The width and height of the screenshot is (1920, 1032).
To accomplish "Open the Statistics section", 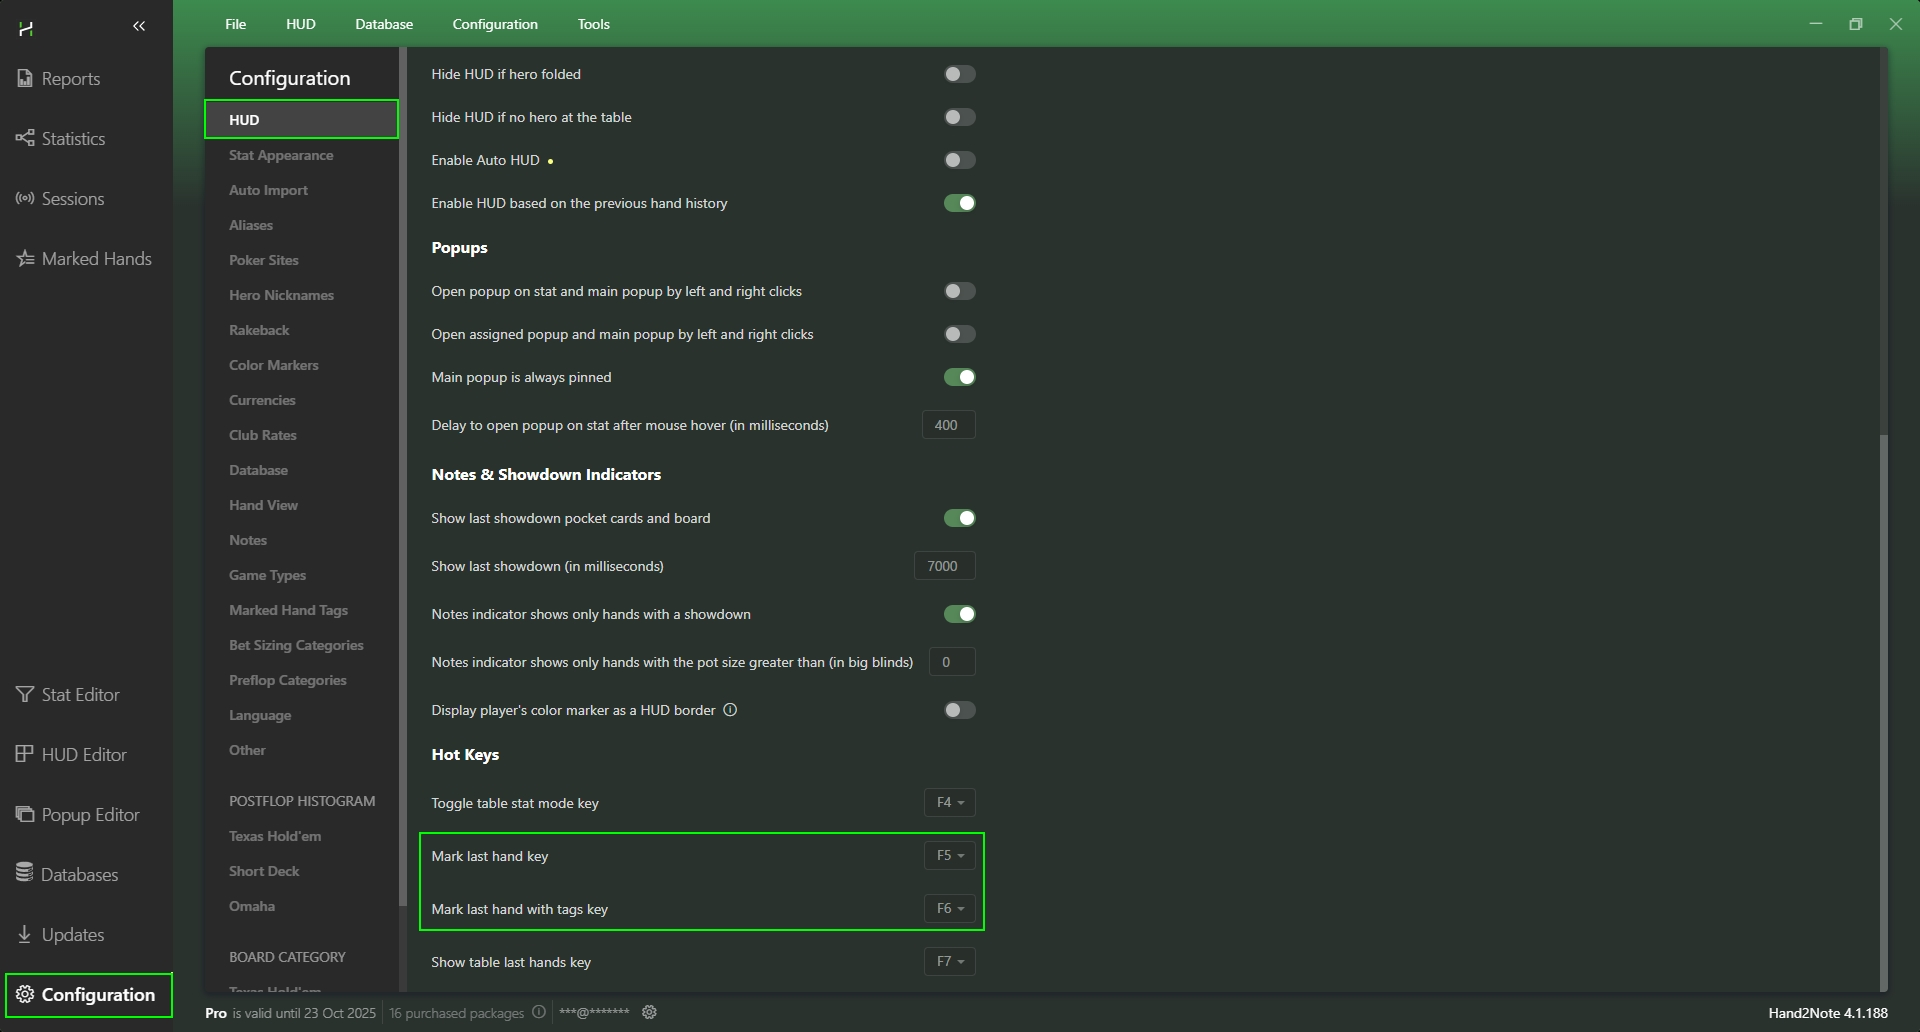I will pos(72,139).
